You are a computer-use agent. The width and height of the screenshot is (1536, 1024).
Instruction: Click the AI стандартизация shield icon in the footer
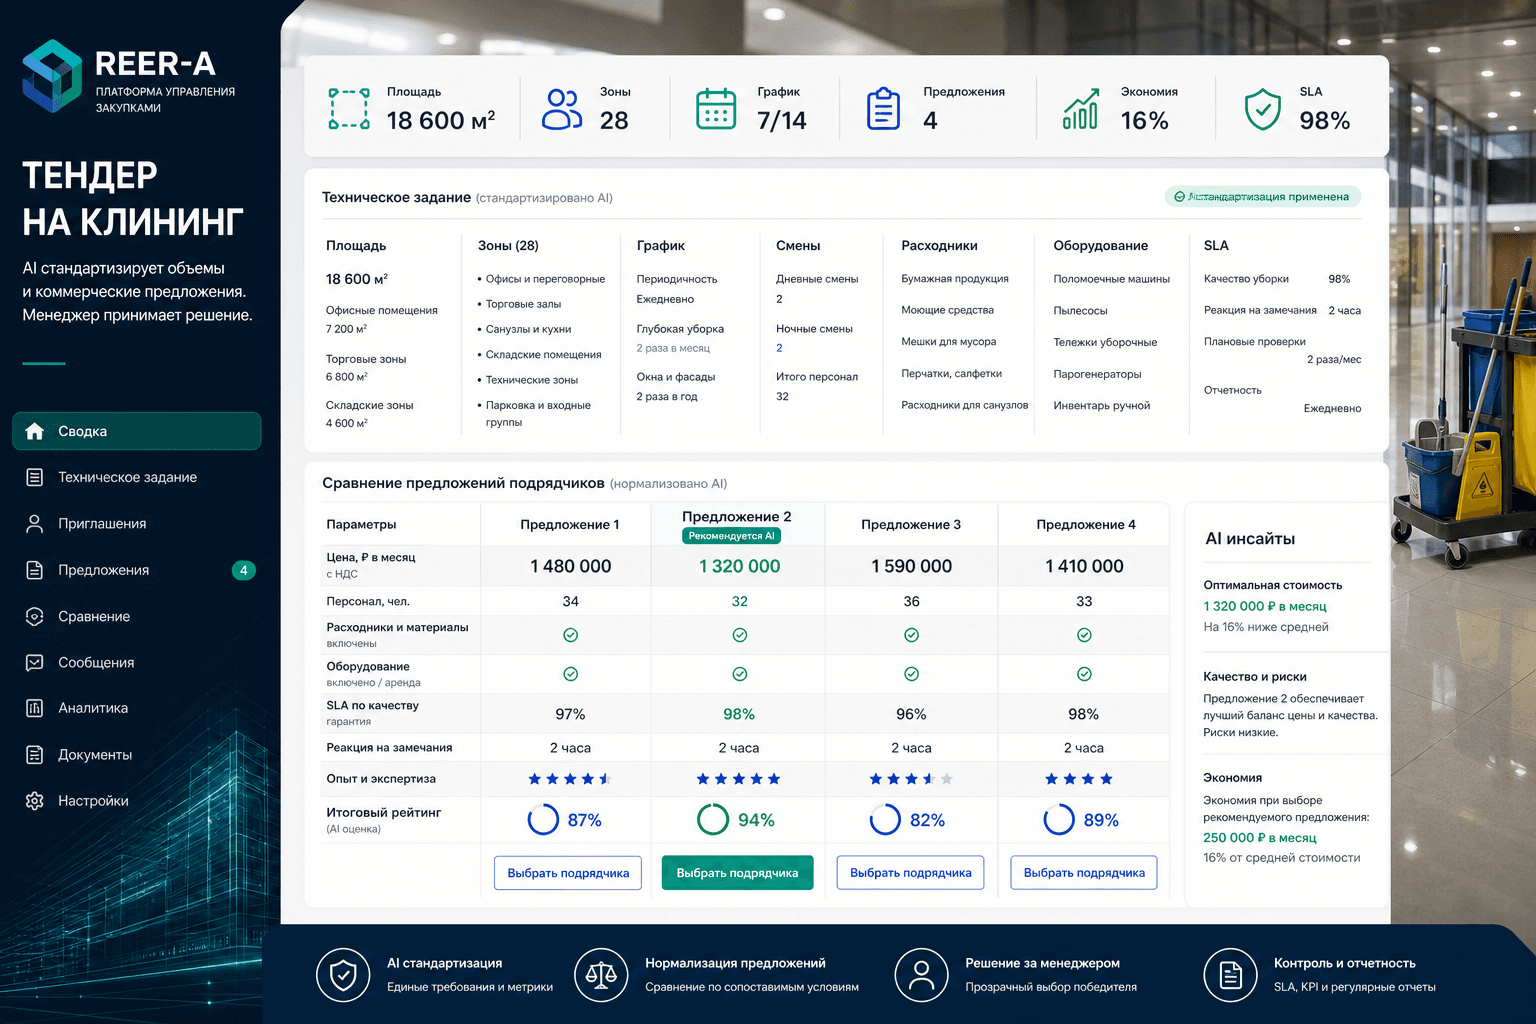coord(343,975)
